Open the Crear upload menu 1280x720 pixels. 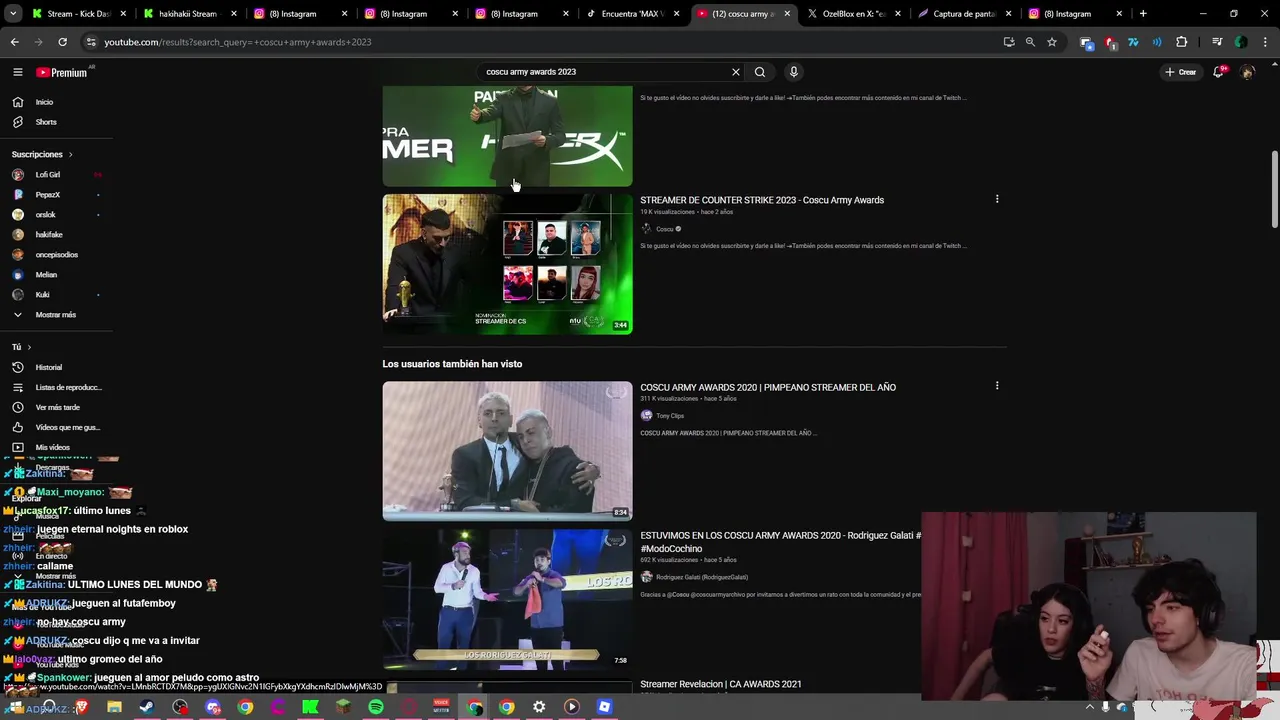tap(1180, 72)
